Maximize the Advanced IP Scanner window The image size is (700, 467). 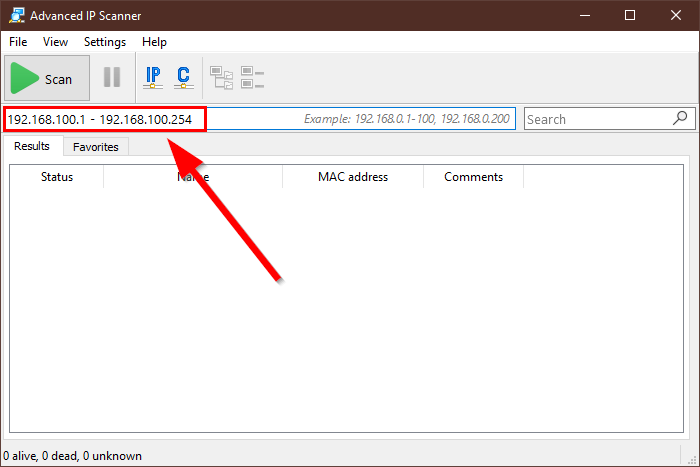(x=630, y=16)
